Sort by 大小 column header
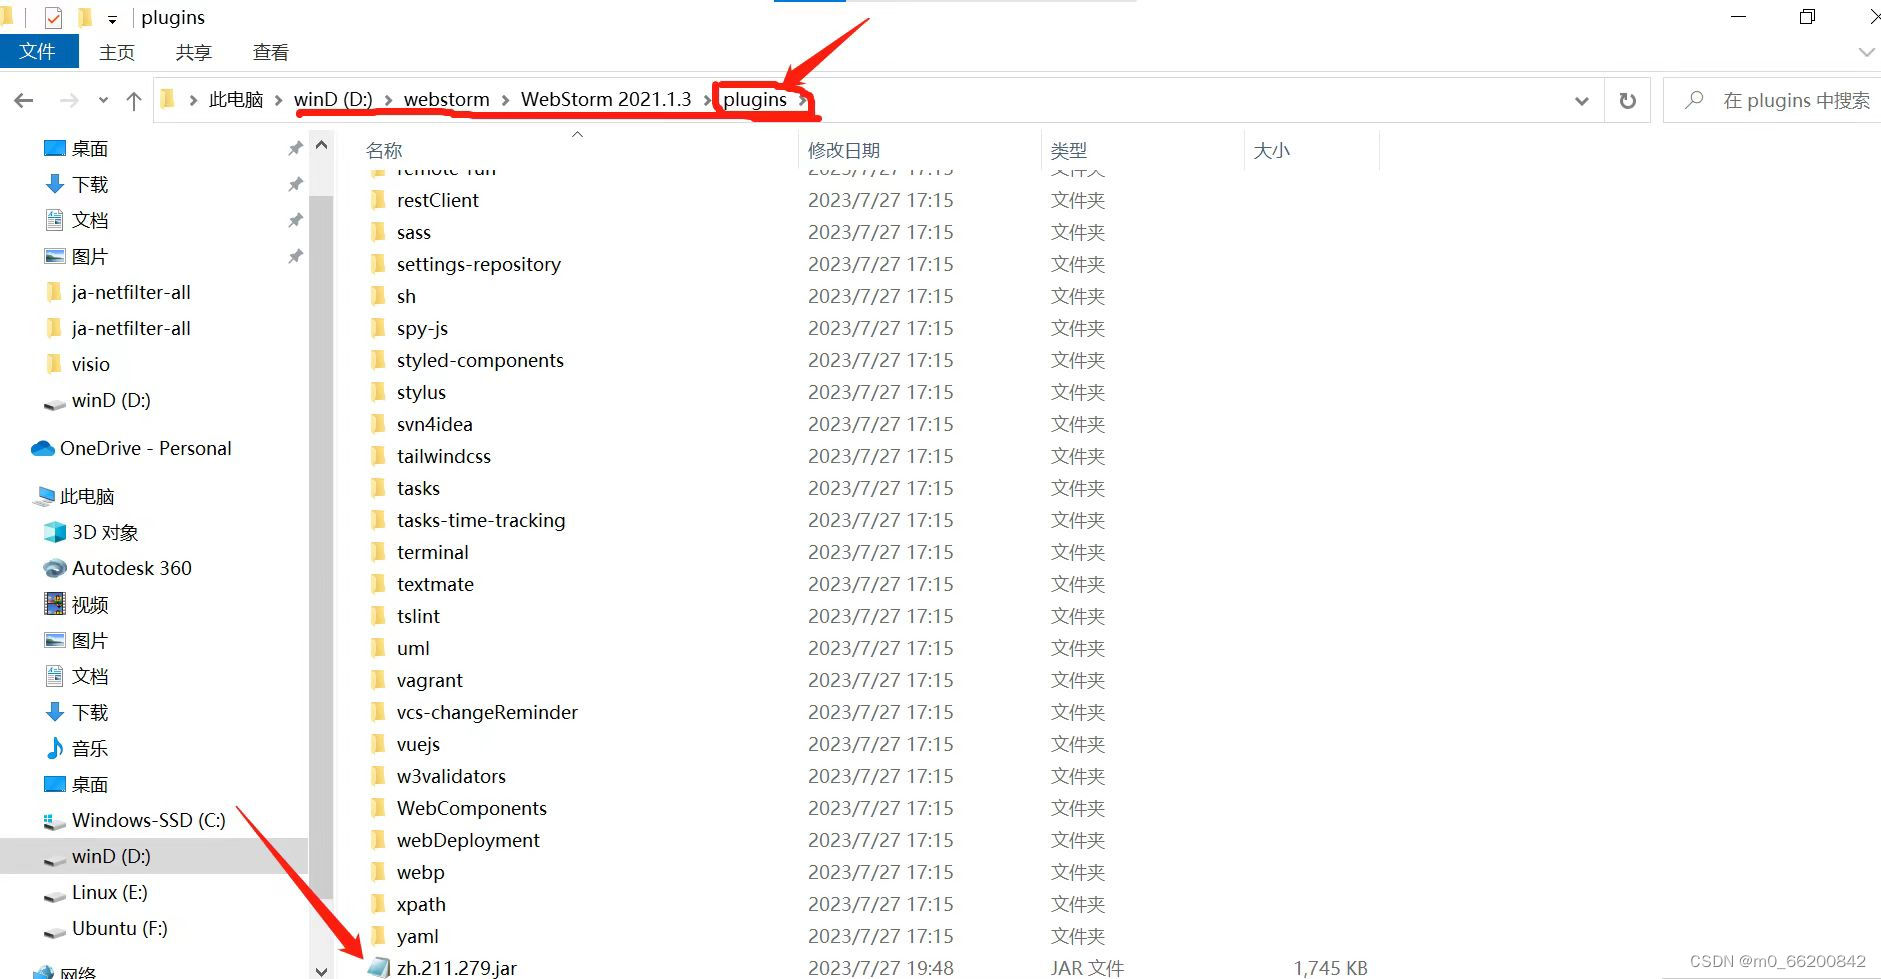1881x979 pixels. tap(1272, 150)
